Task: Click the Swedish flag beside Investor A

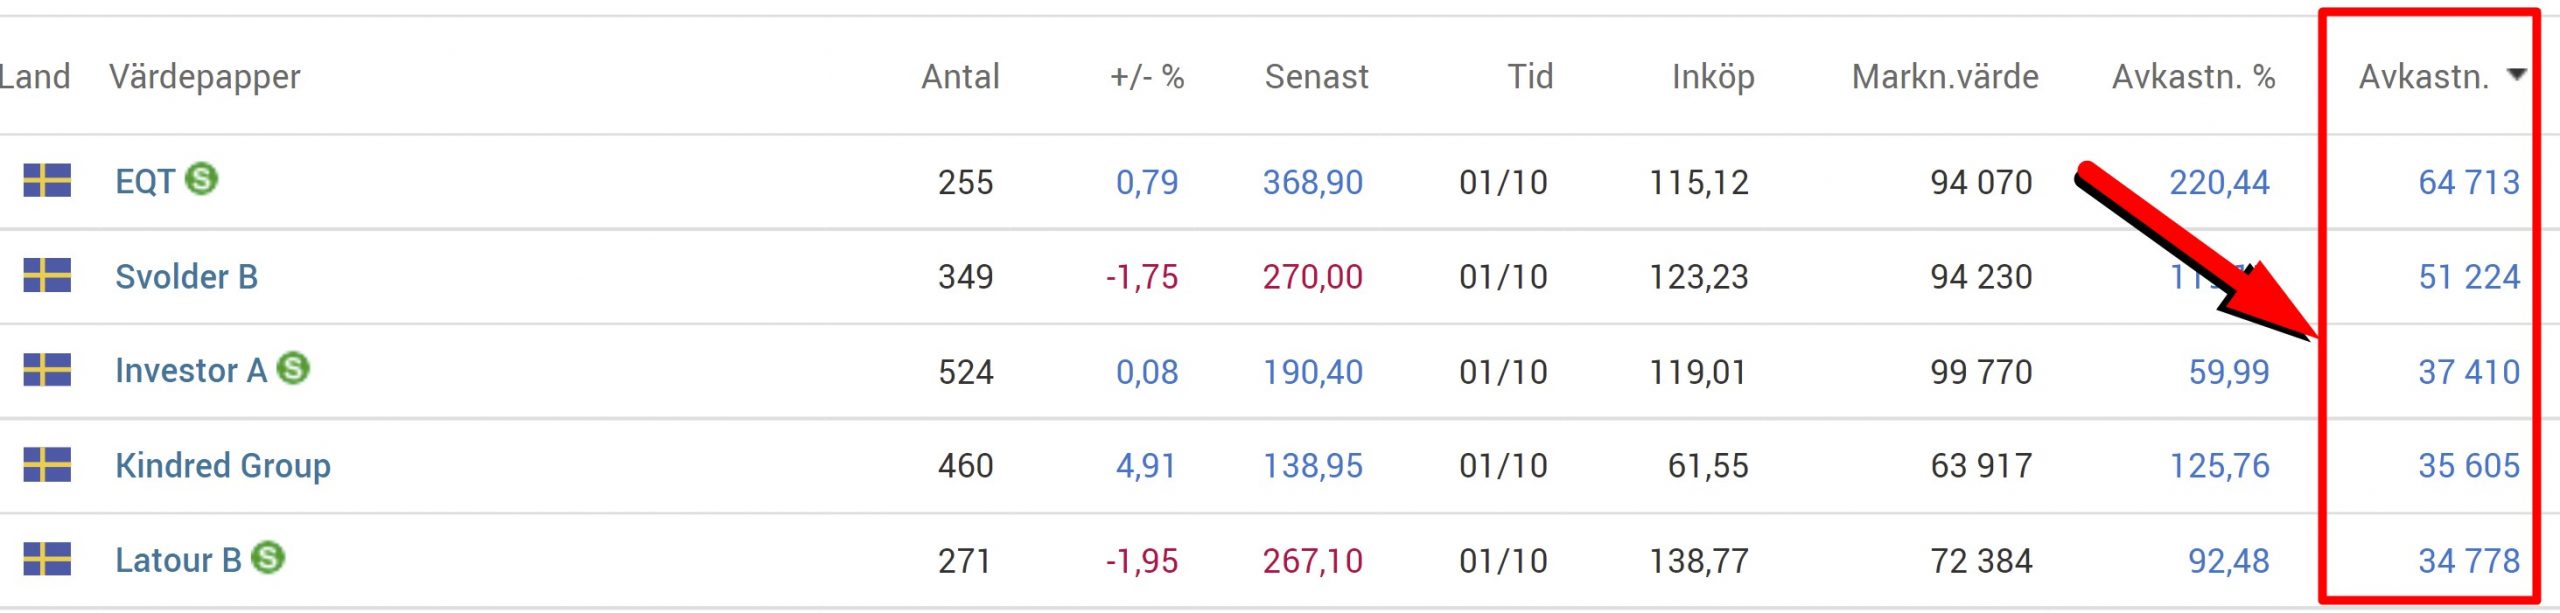Action: coord(47,370)
